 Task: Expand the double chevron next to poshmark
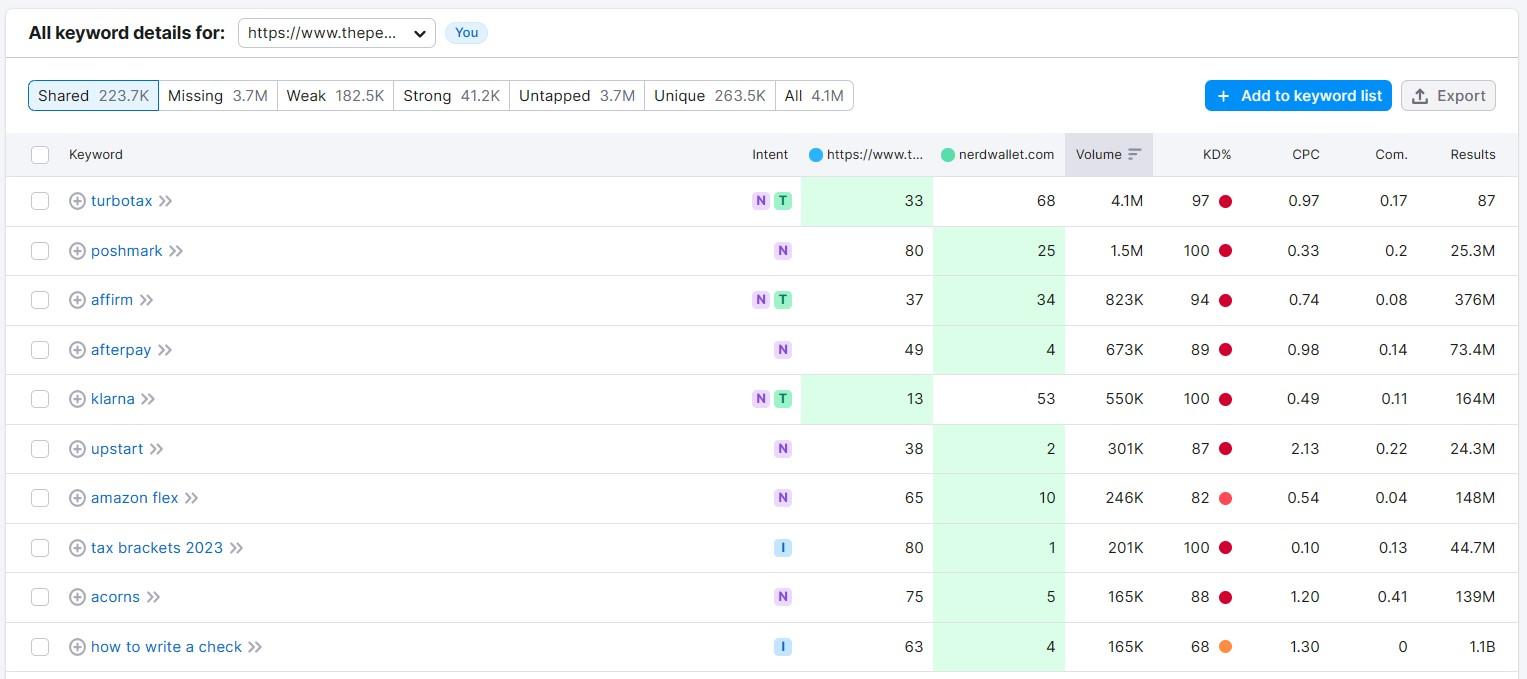(x=176, y=251)
